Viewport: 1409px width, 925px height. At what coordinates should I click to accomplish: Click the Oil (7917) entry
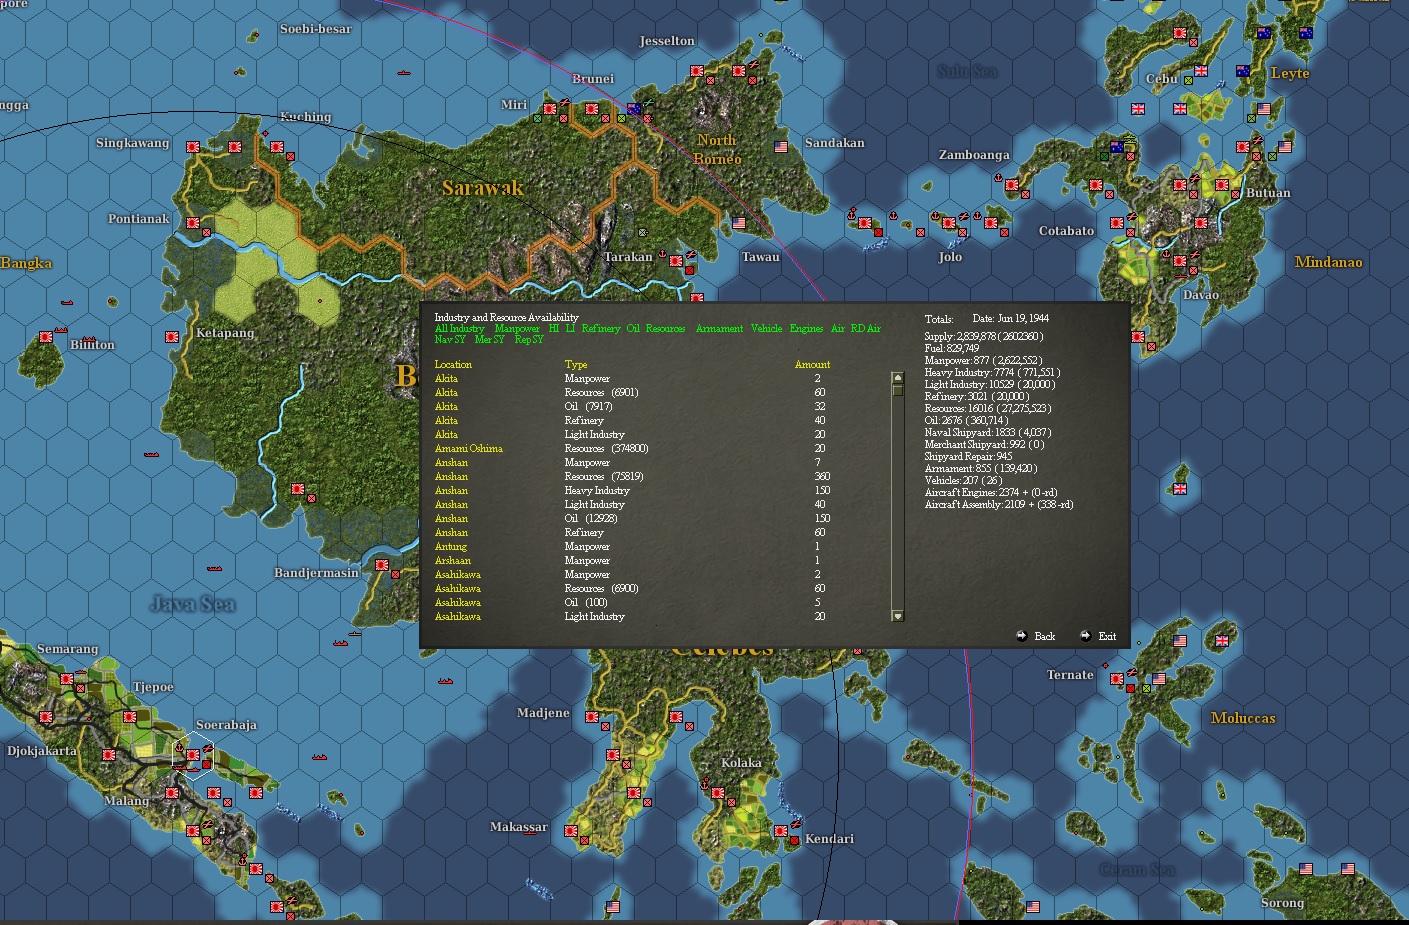pos(588,406)
